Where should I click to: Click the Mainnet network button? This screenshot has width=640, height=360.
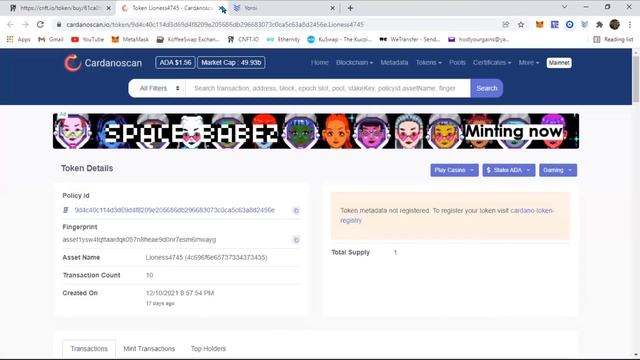559,62
